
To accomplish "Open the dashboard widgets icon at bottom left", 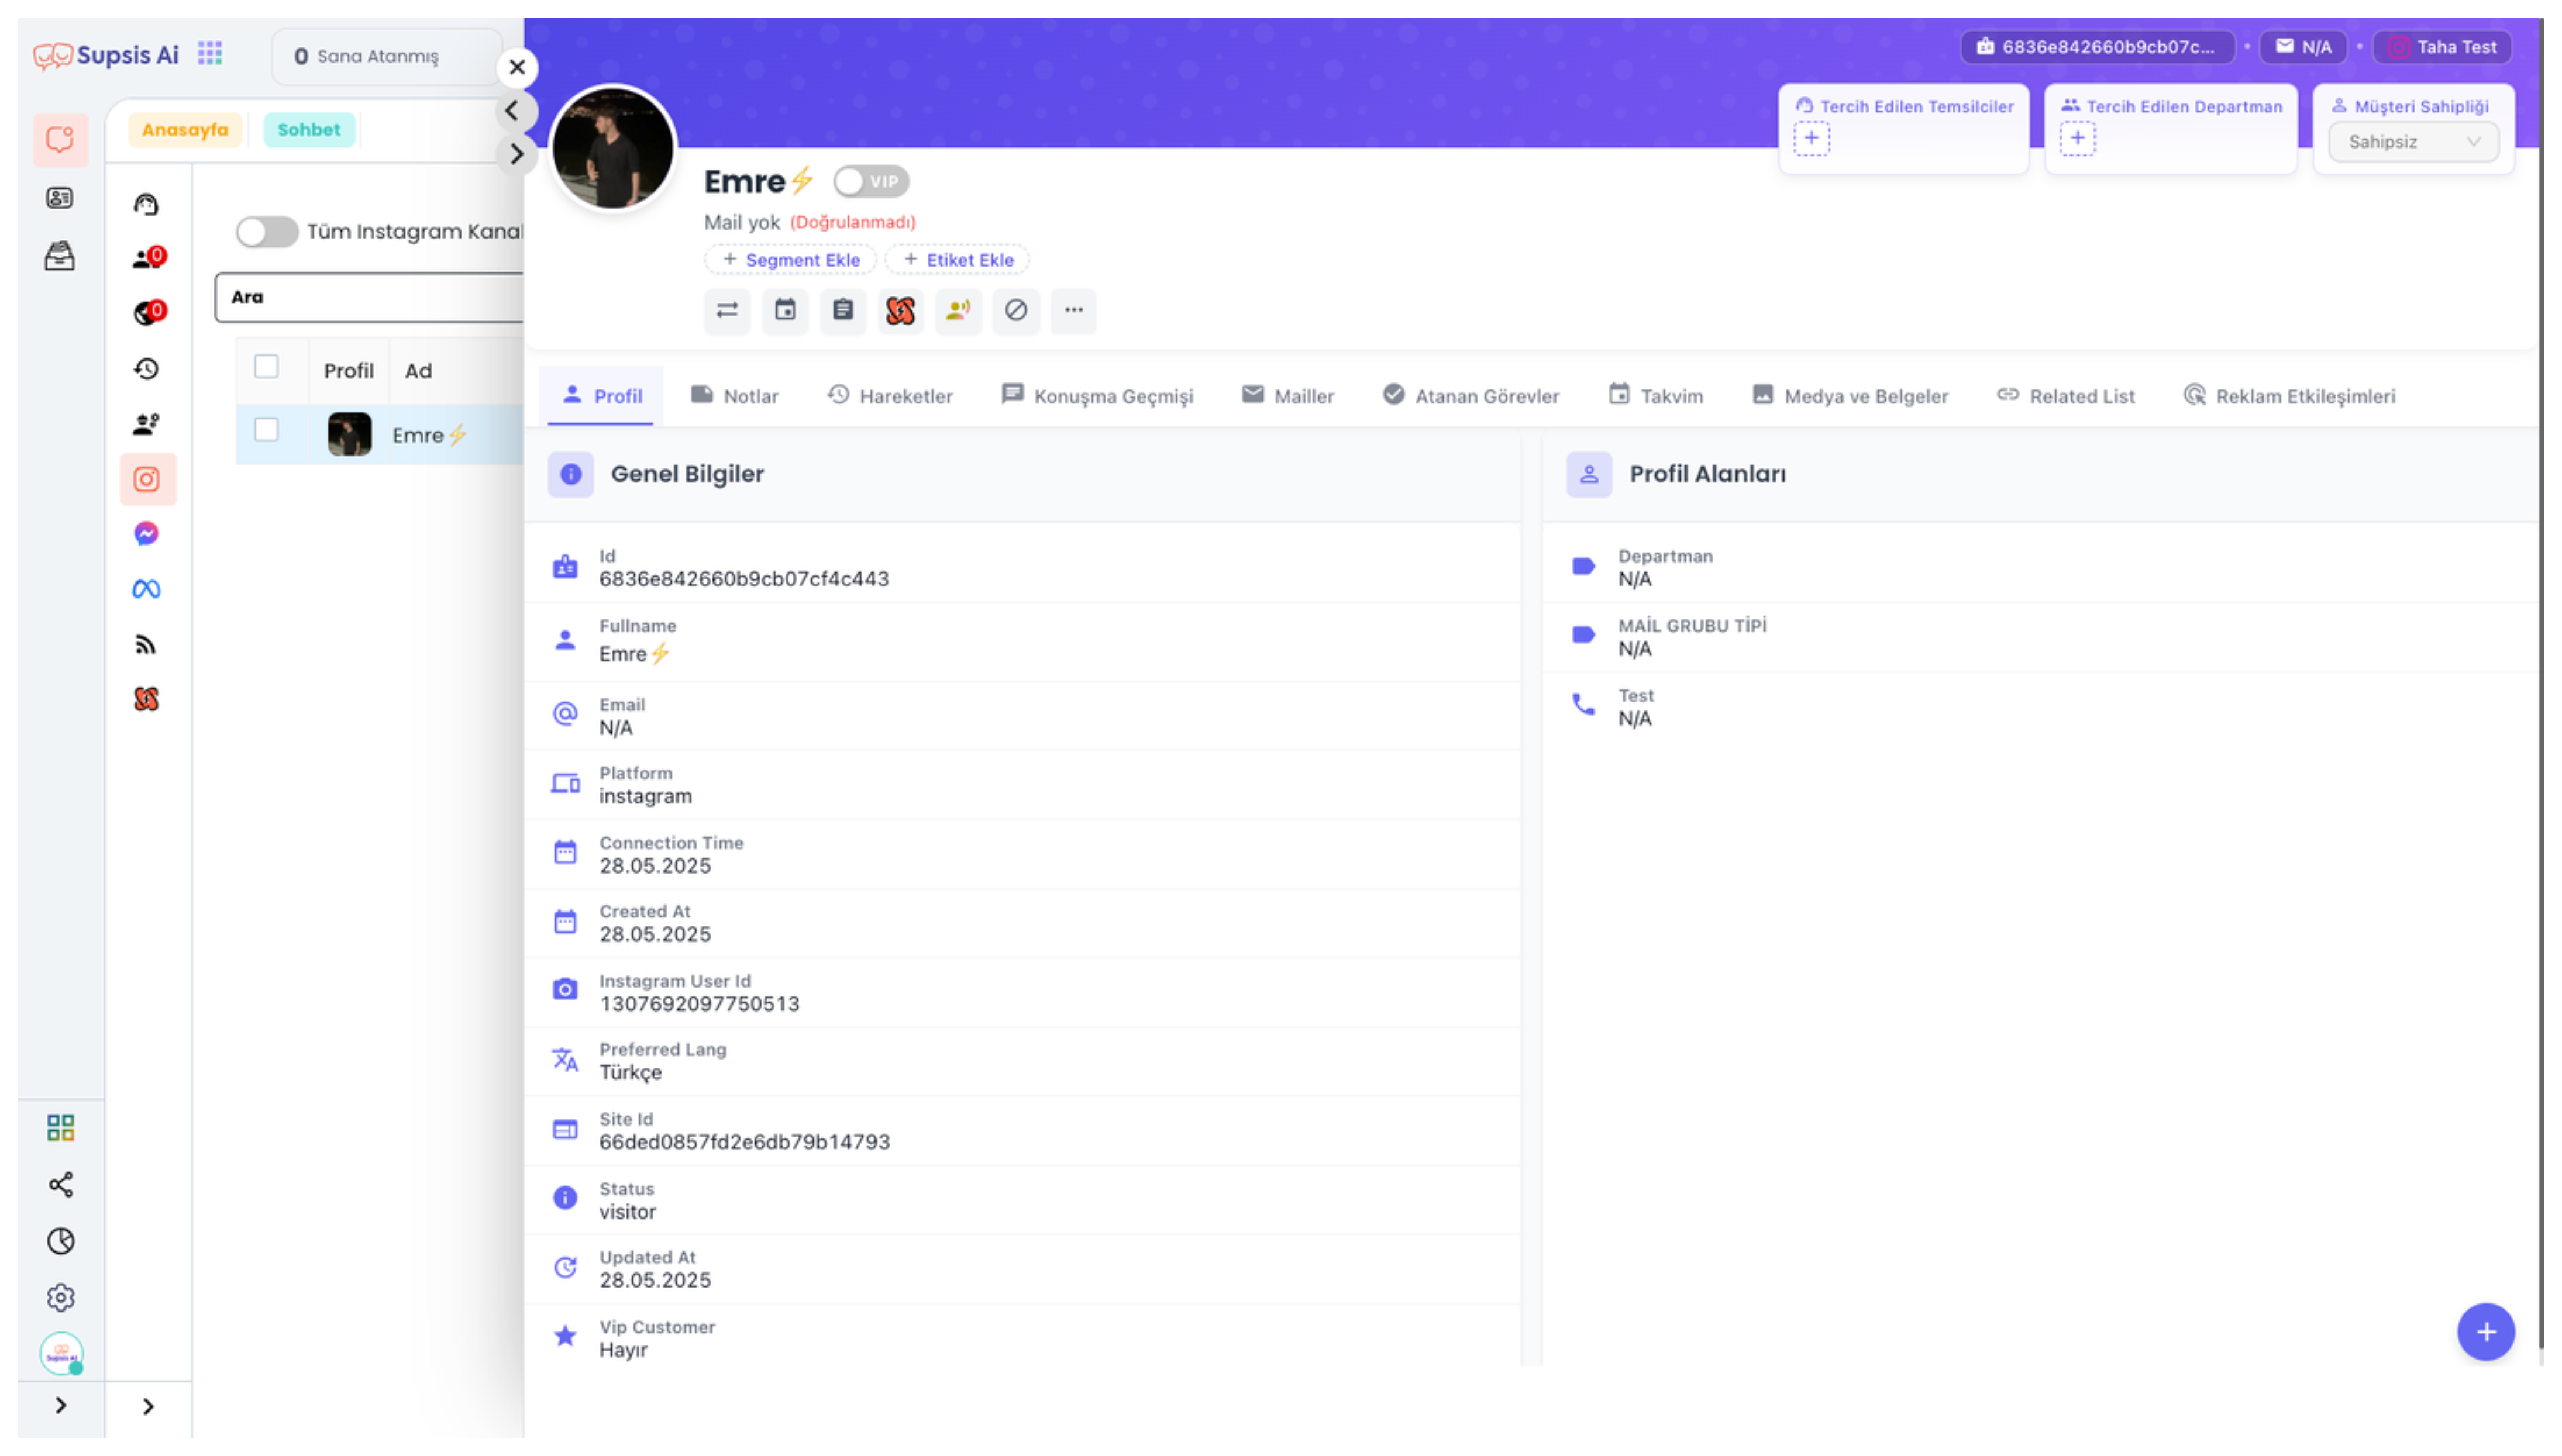I will (x=60, y=1128).
